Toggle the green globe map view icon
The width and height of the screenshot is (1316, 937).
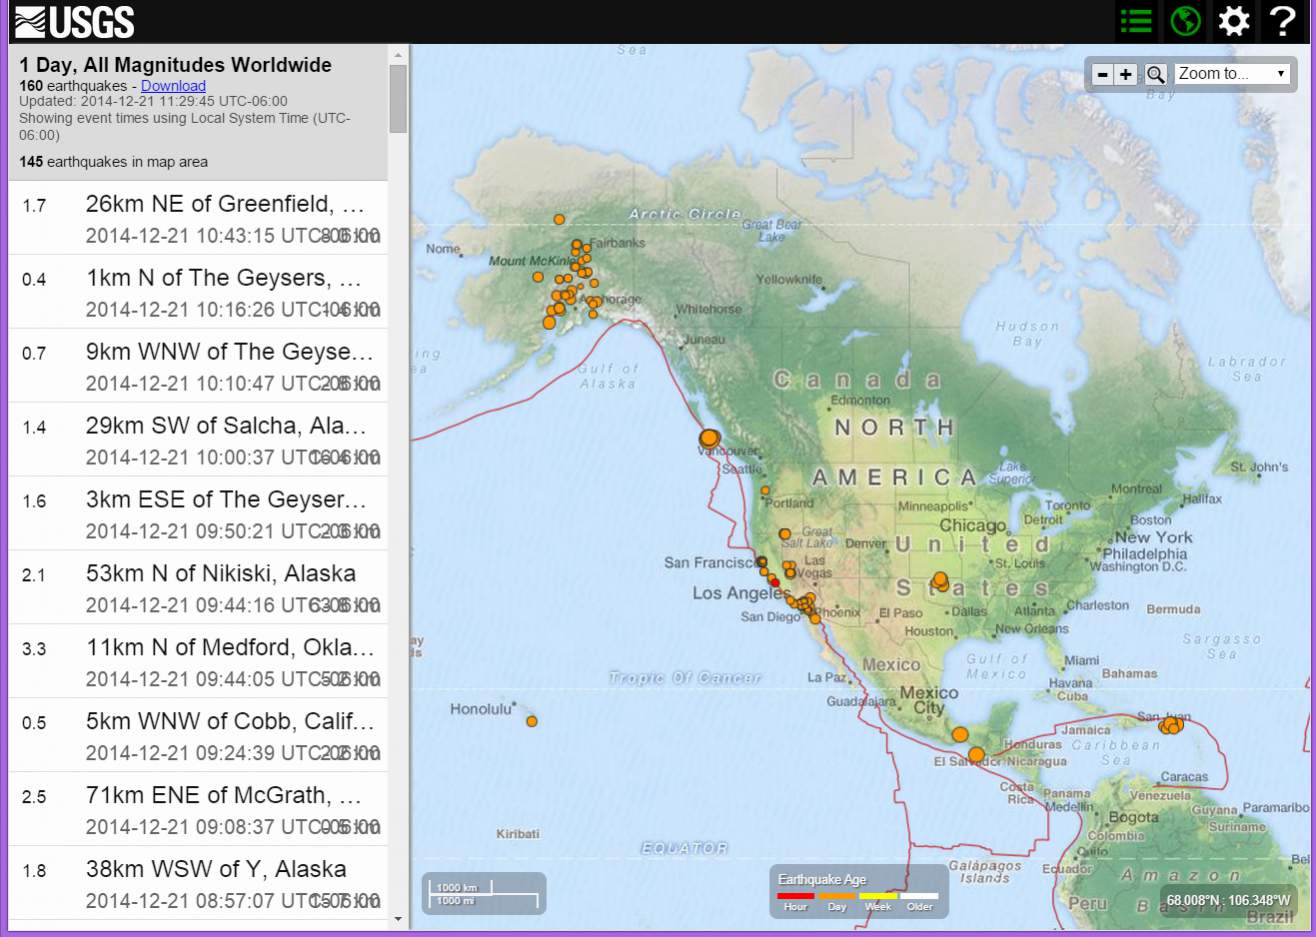[x=1185, y=21]
